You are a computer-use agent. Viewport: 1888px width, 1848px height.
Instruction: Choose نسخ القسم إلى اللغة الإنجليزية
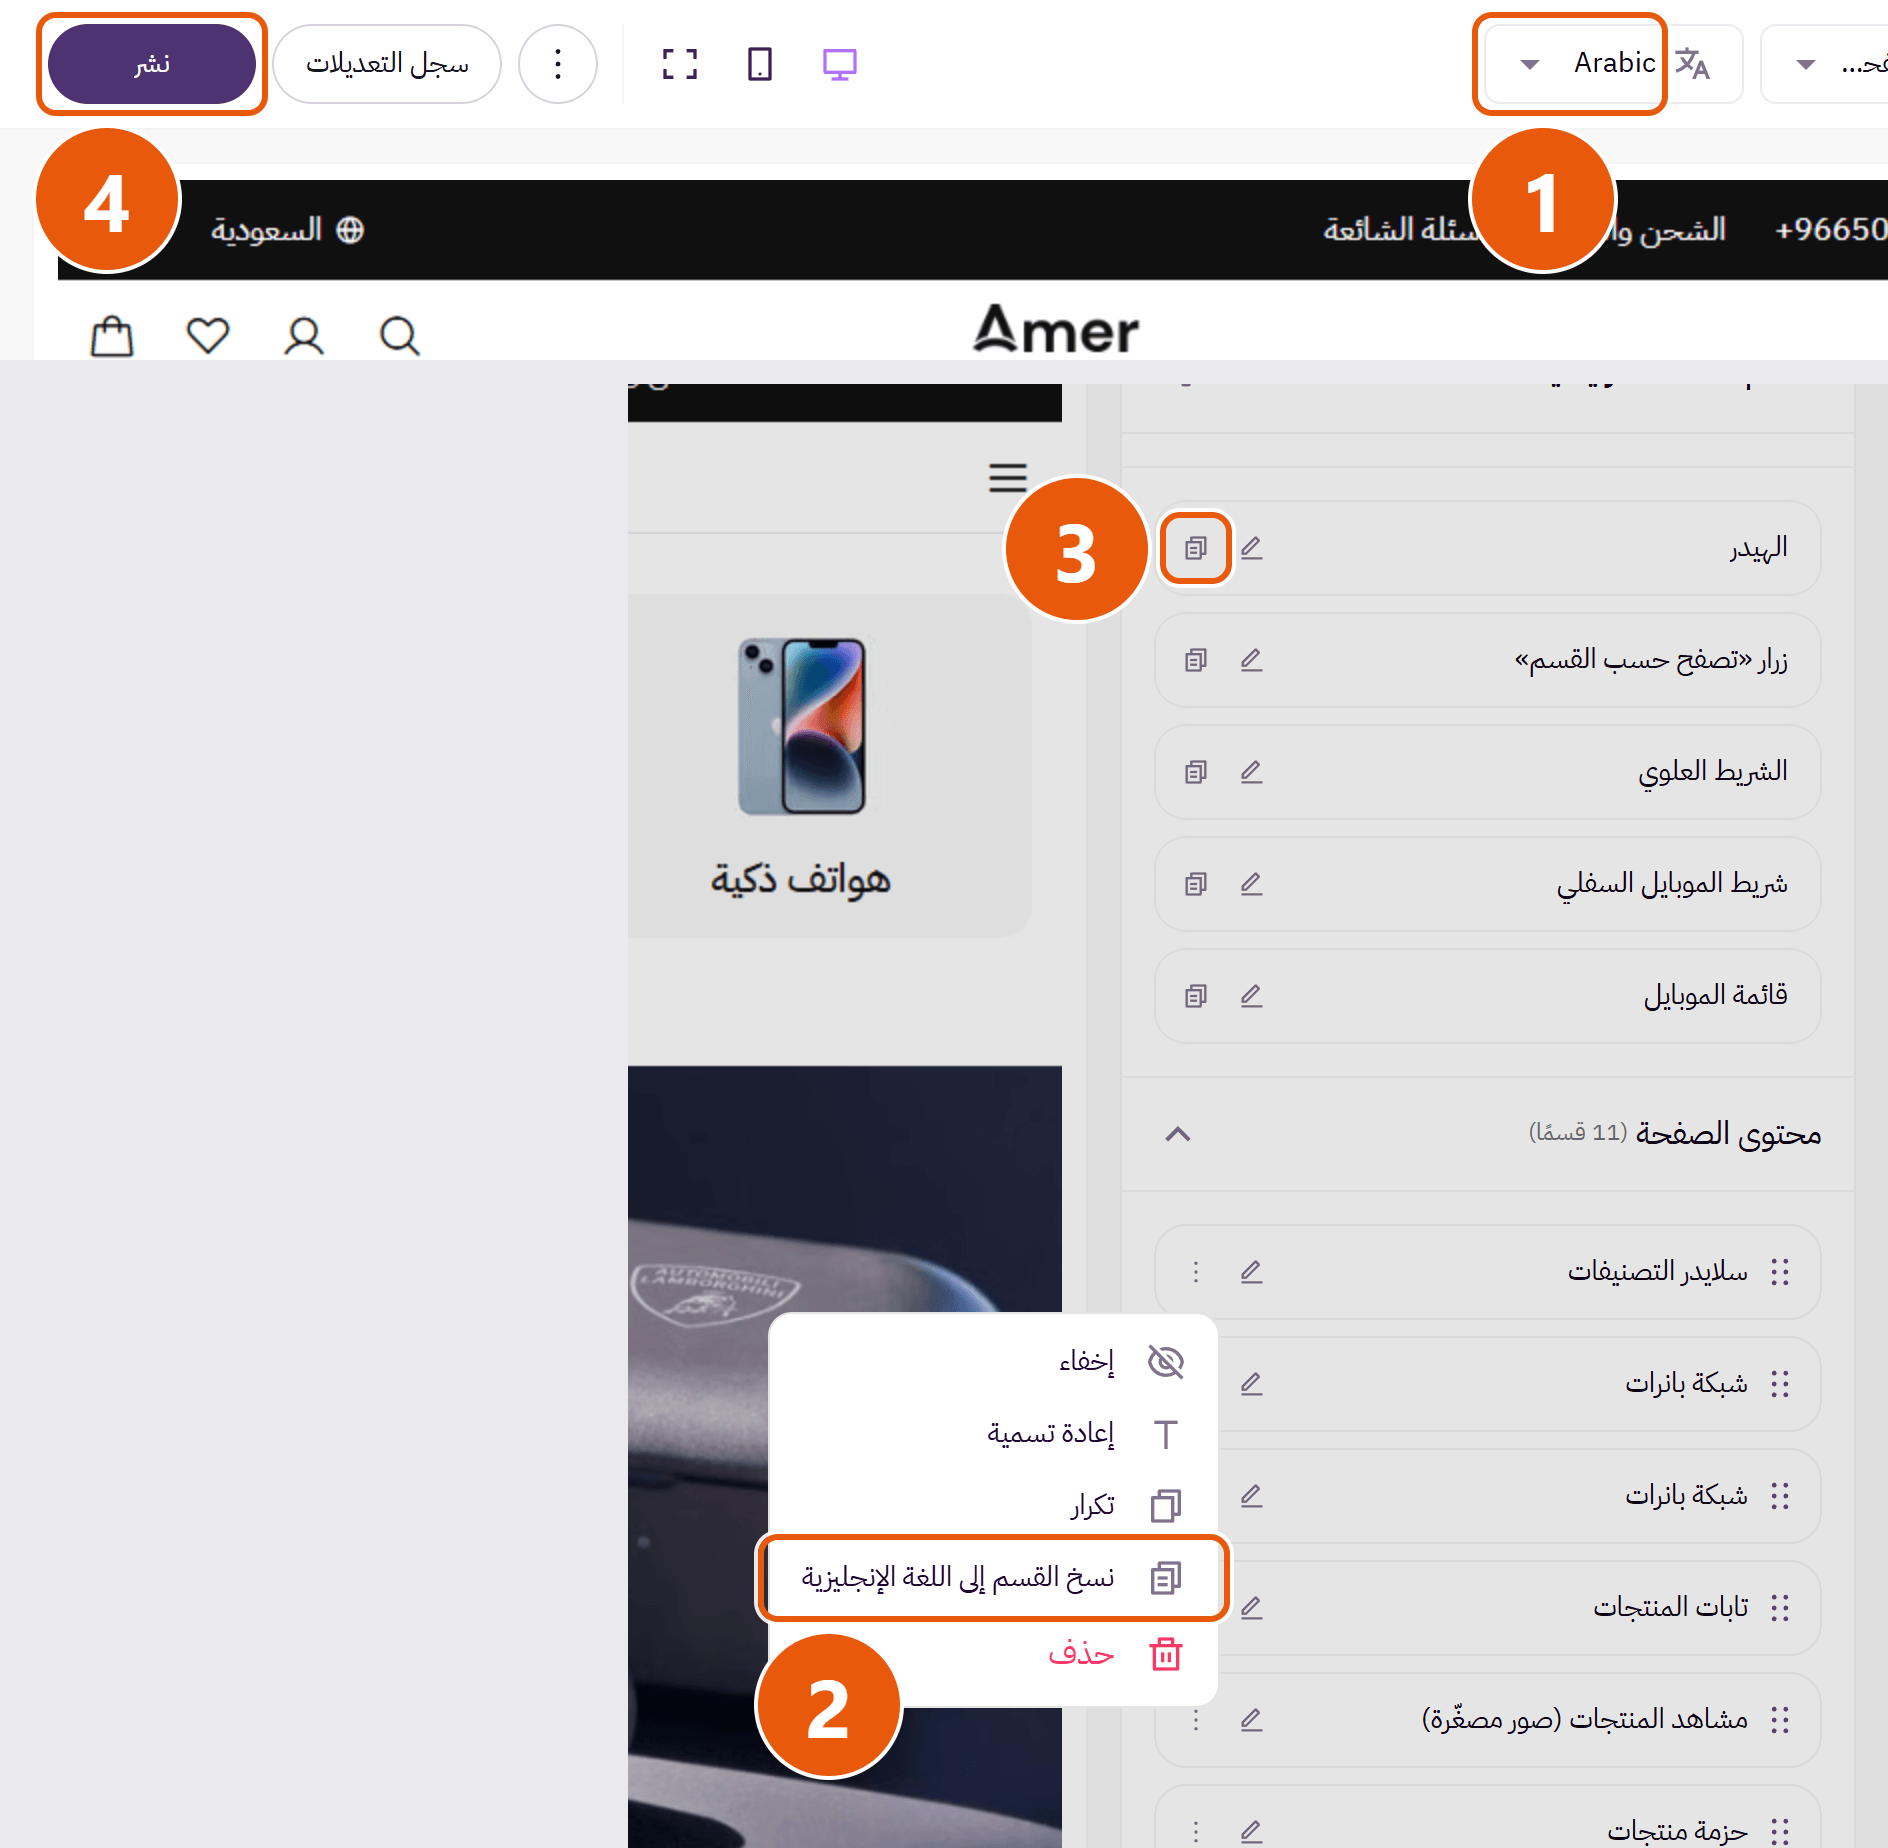[x=993, y=1578]
